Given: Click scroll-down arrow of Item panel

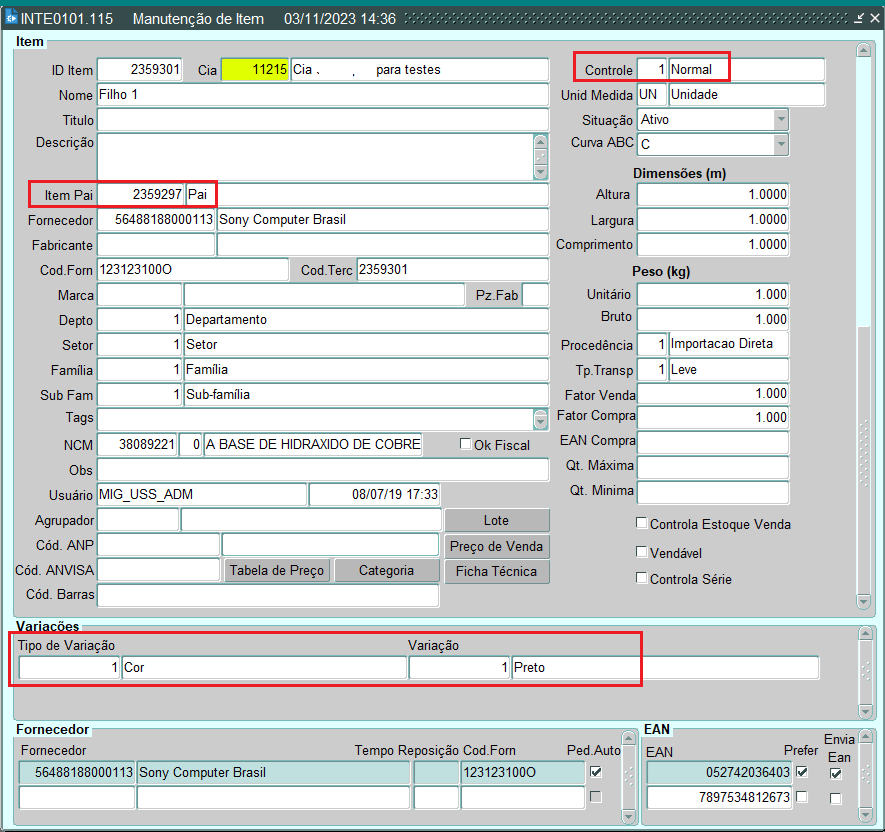Looking at the screenshot, I should tap(864, 600).
